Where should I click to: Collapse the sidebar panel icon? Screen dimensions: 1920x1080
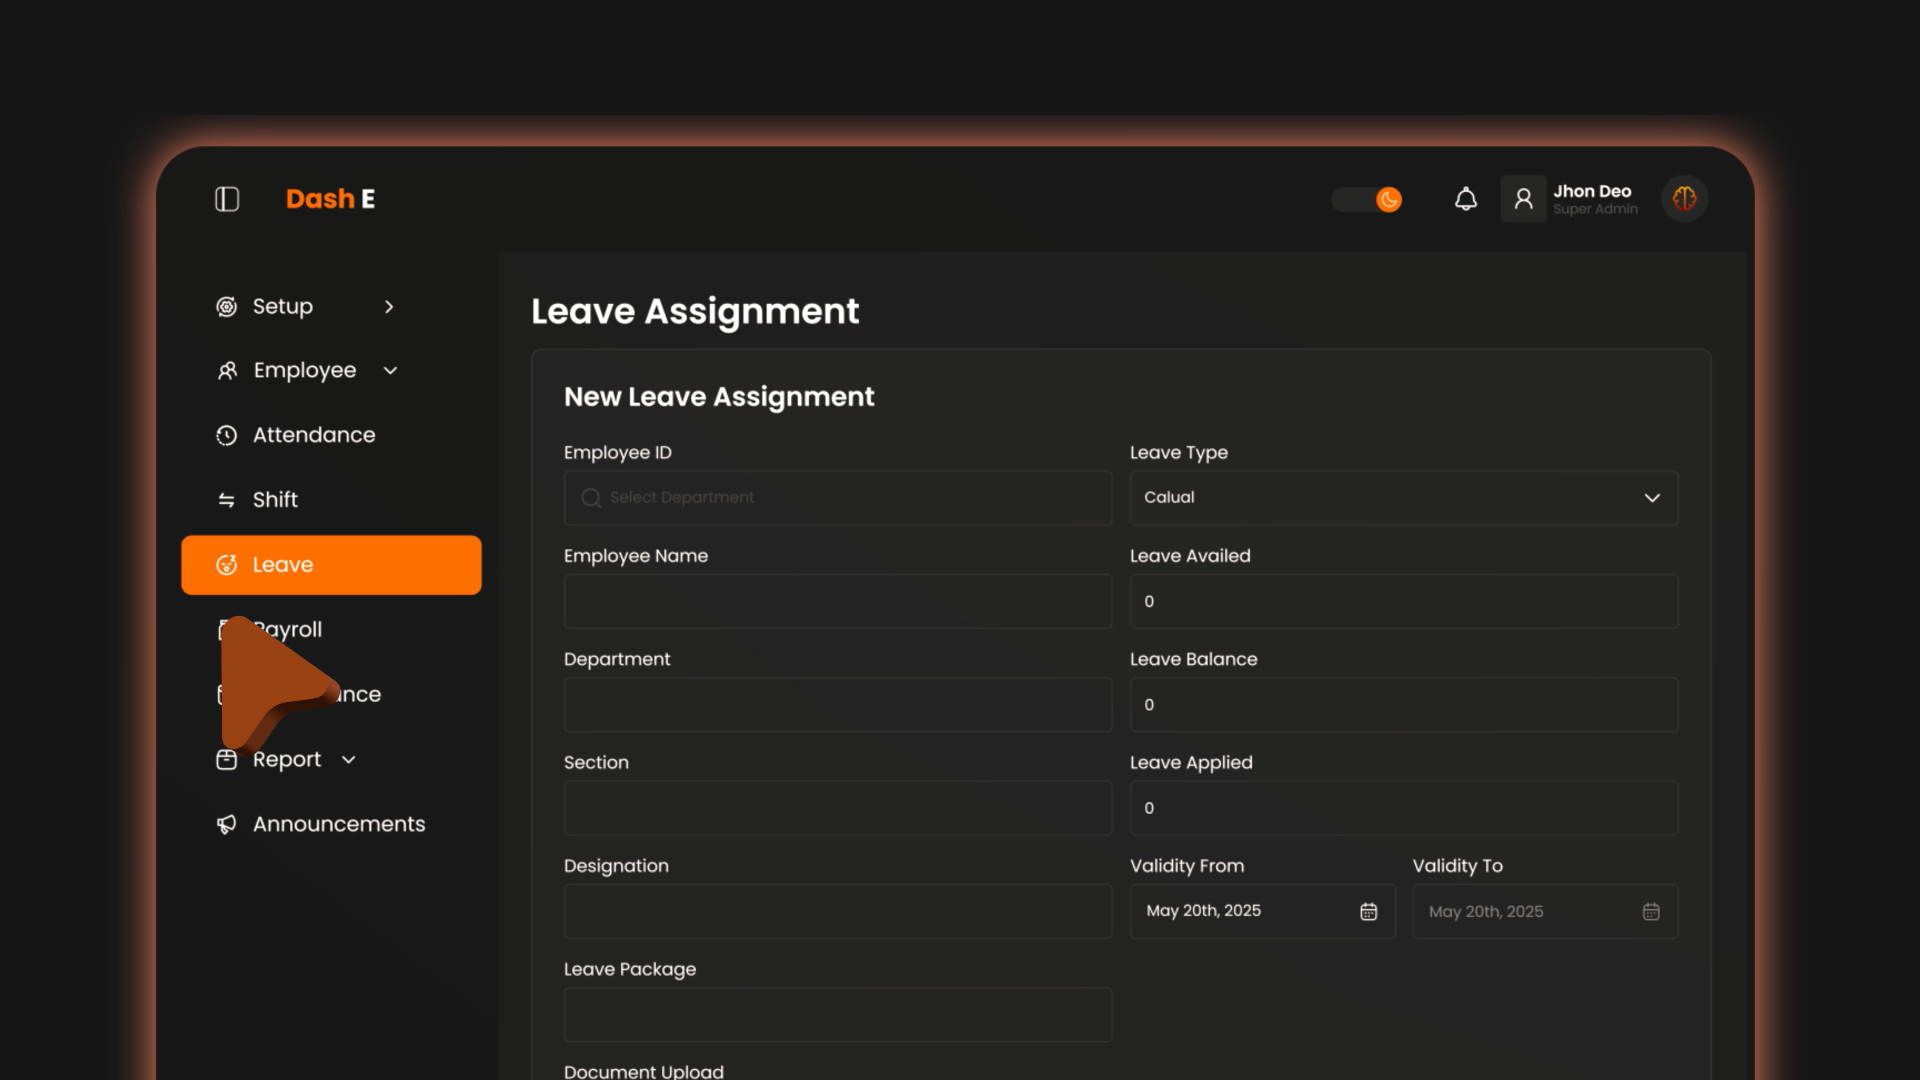[227, 199]
